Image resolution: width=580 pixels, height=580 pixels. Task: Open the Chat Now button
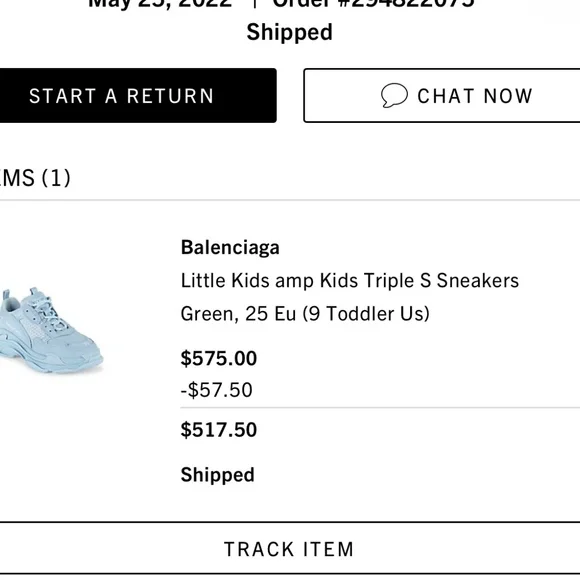coord(442,95)
